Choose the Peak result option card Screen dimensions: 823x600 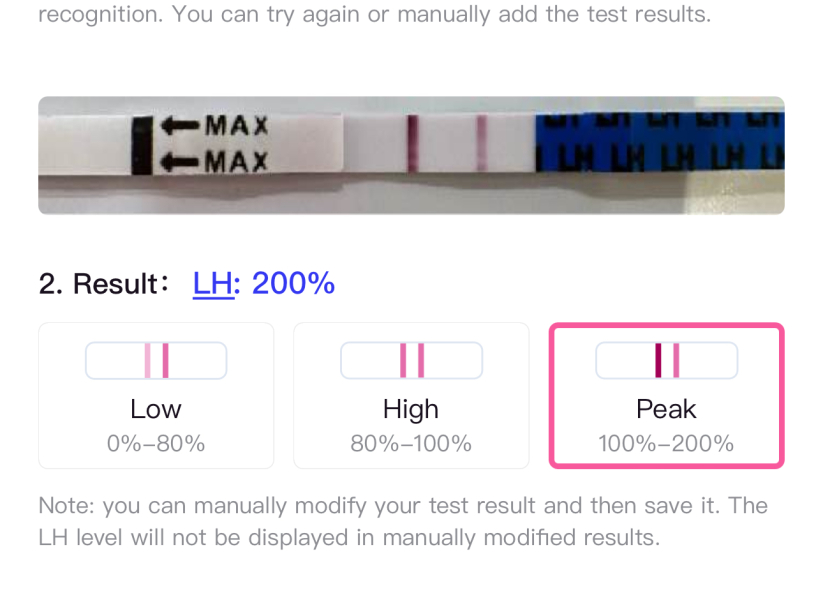[666, 395]
